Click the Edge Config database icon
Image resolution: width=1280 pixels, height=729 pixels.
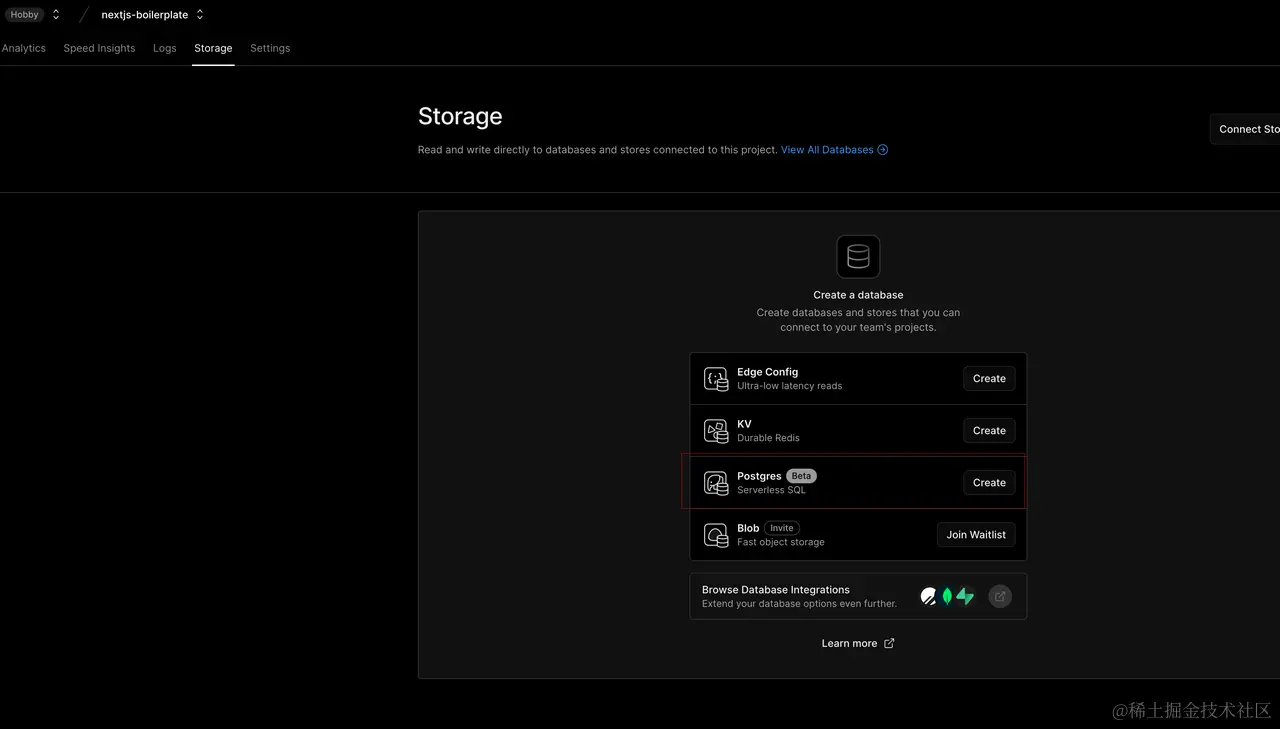pos(716,379)
